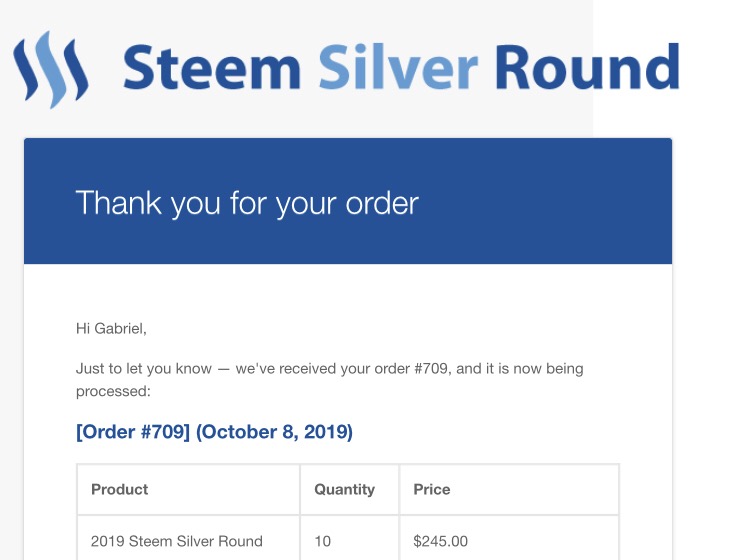Click the quantity value 10 cell

pyautogui.click(x=322, y=541)
